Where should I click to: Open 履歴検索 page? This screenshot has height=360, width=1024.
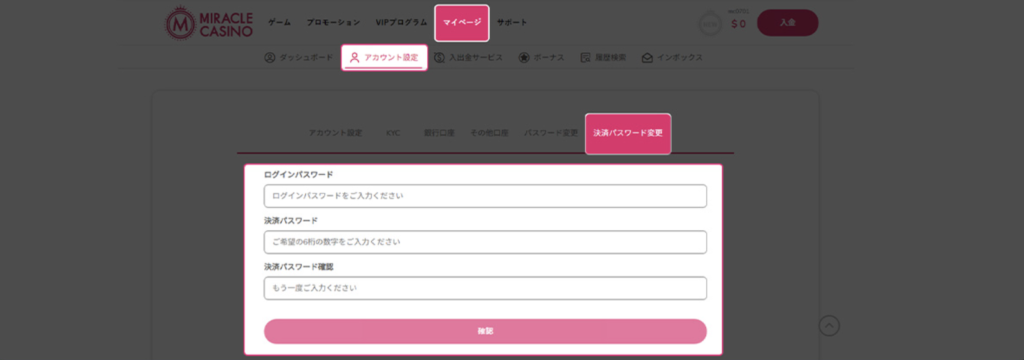(603, 57)
